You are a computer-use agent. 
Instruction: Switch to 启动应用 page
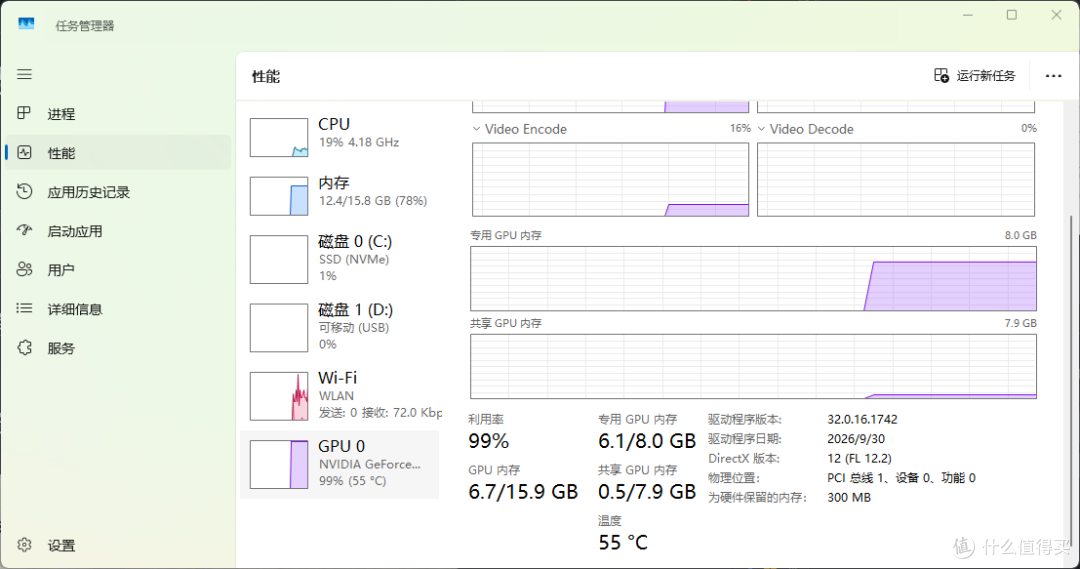pyautogui.click(x=118, y=231)
